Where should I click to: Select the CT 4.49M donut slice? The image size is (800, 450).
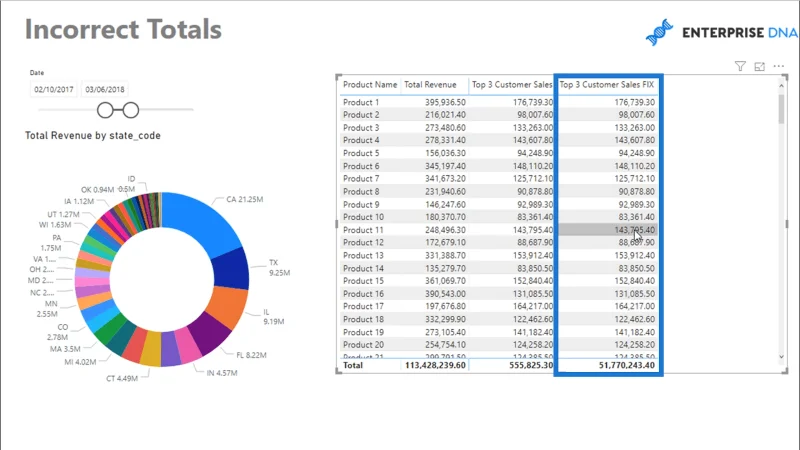(x=151, y=349)
